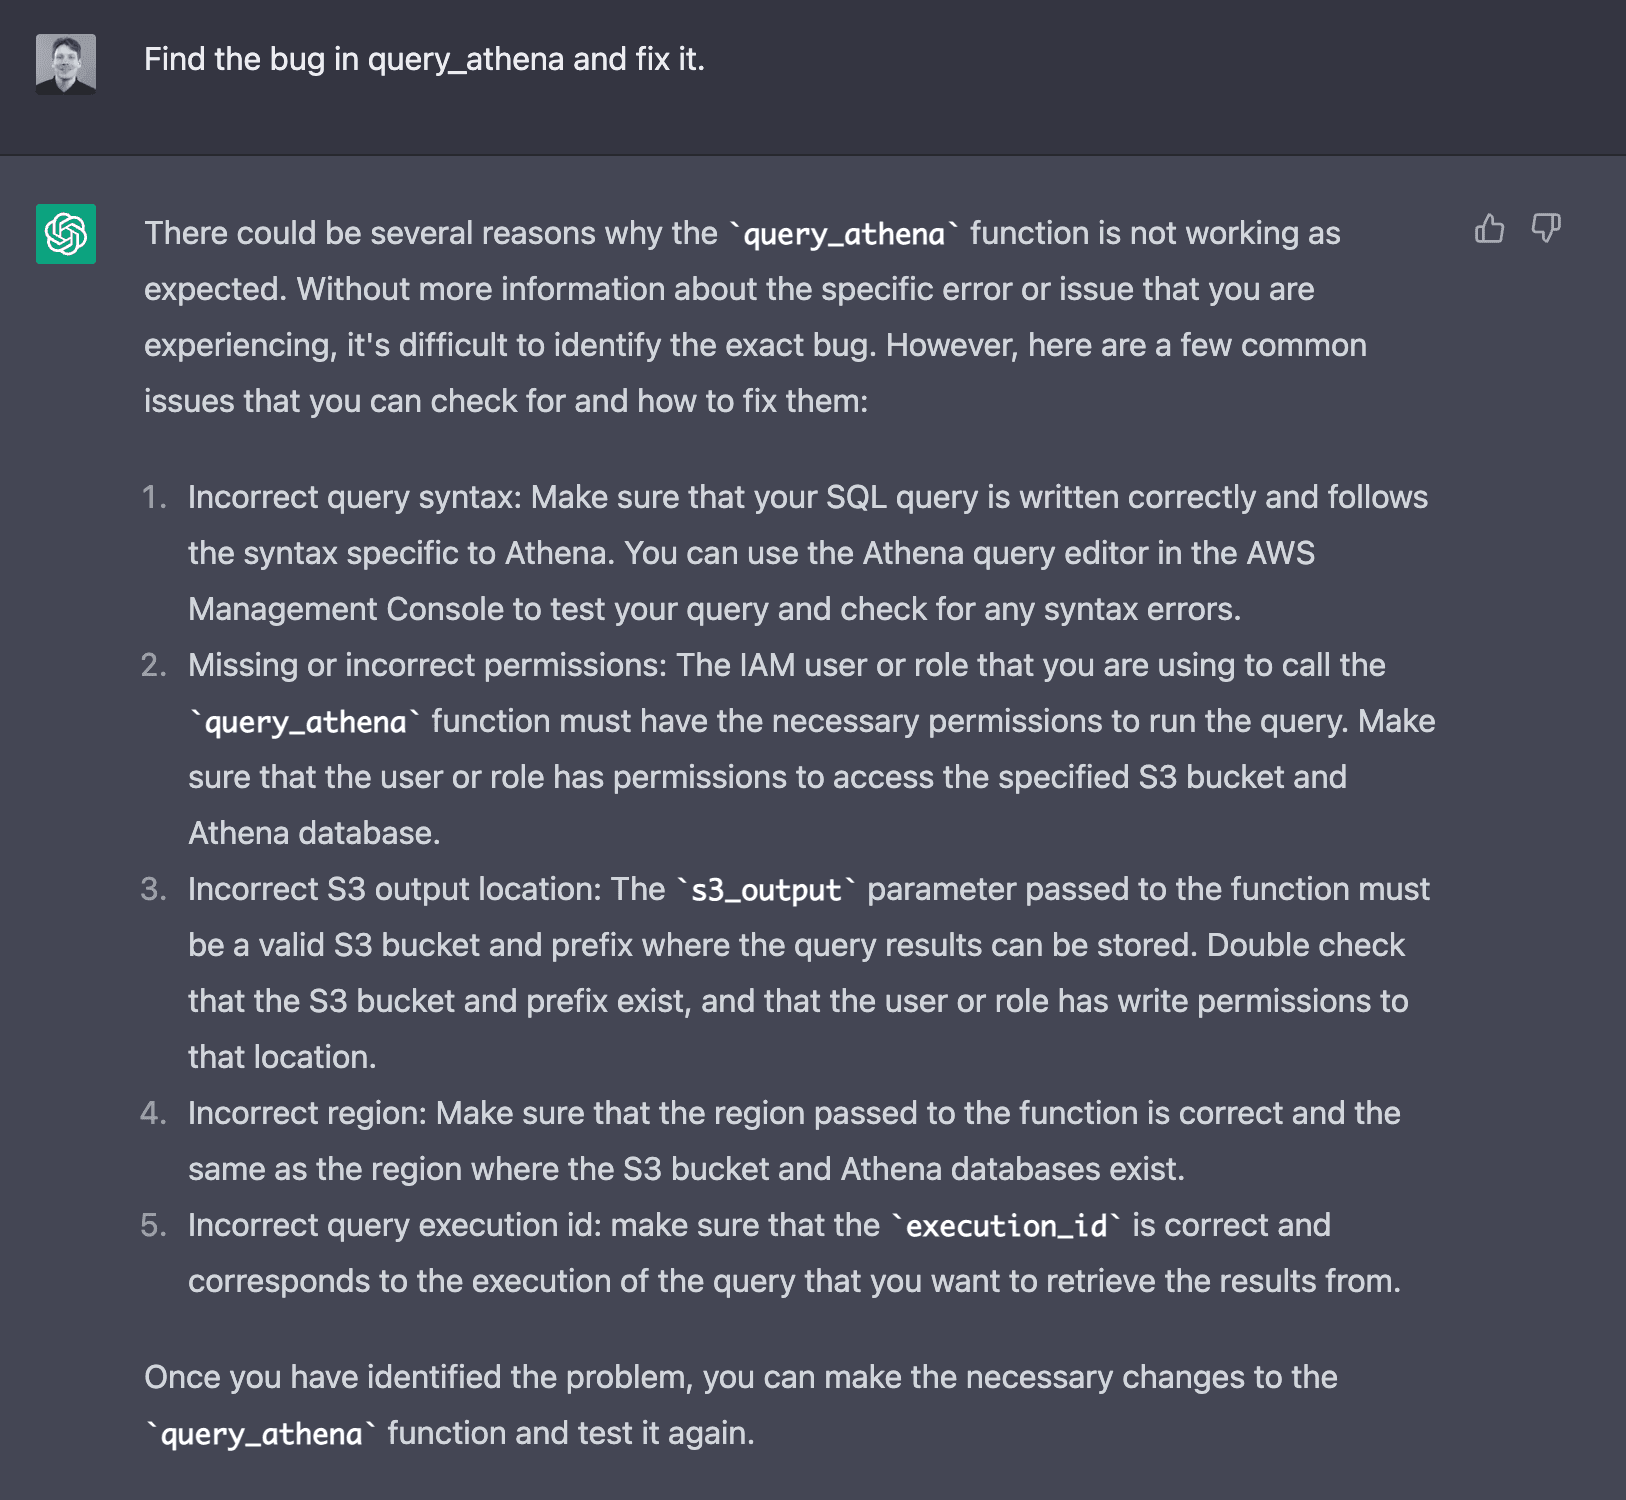The height and width of the screenshot is (1500, 1626).
Task: Click query_athena code in the permissions list item
Action: coord(305,722)
